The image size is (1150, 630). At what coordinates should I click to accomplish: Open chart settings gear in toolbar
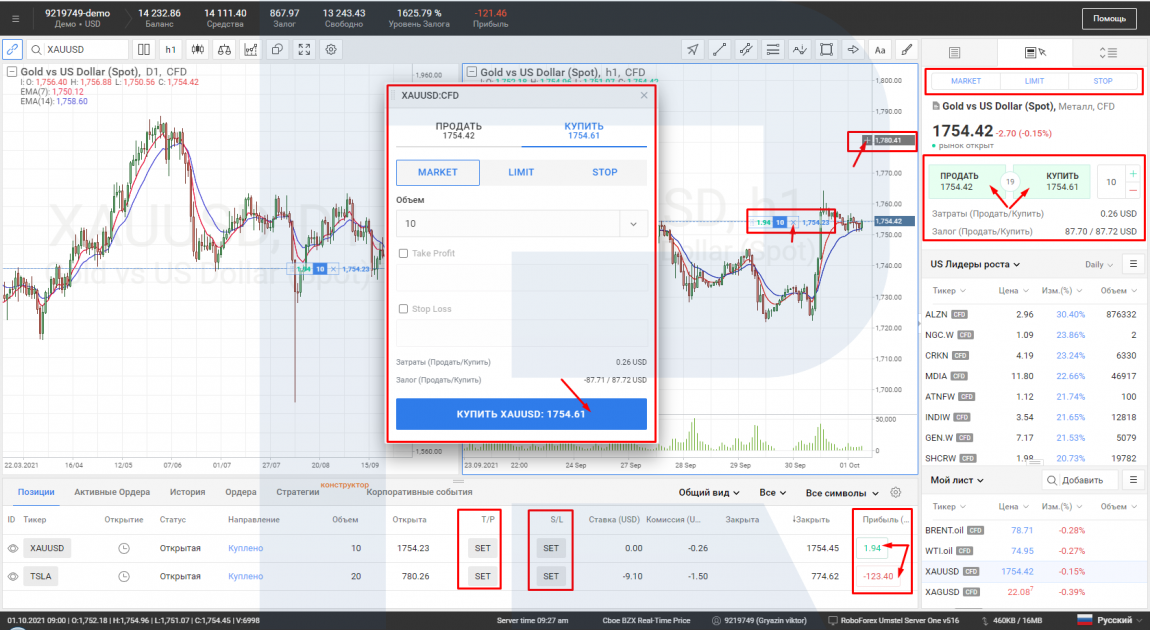coord(331,49)
